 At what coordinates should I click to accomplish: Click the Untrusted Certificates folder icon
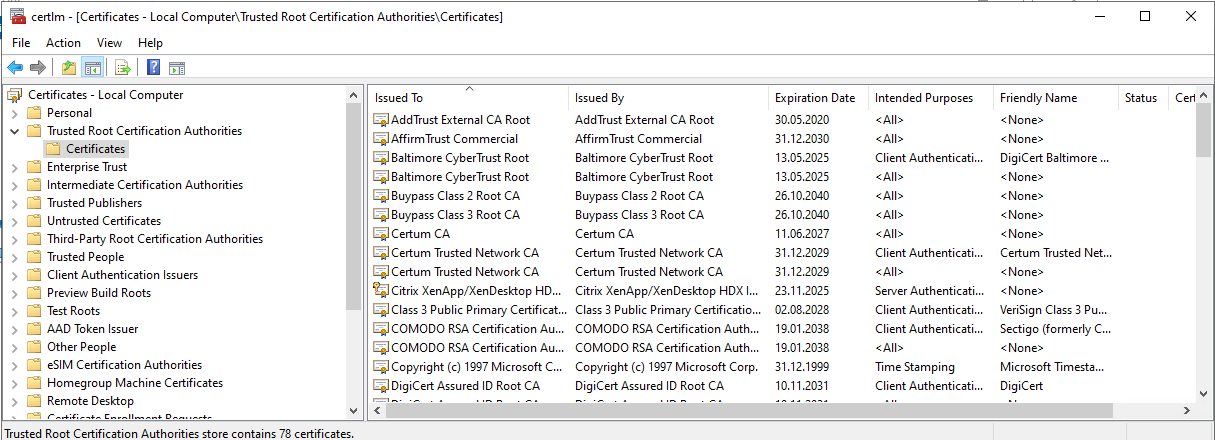coord(34,221)
